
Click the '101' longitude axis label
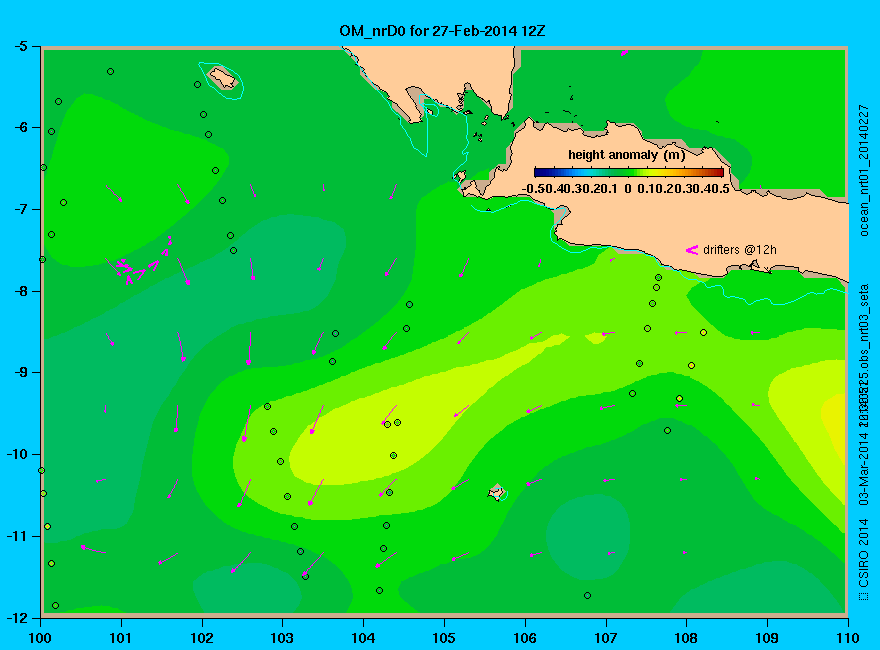pos(121,638)
